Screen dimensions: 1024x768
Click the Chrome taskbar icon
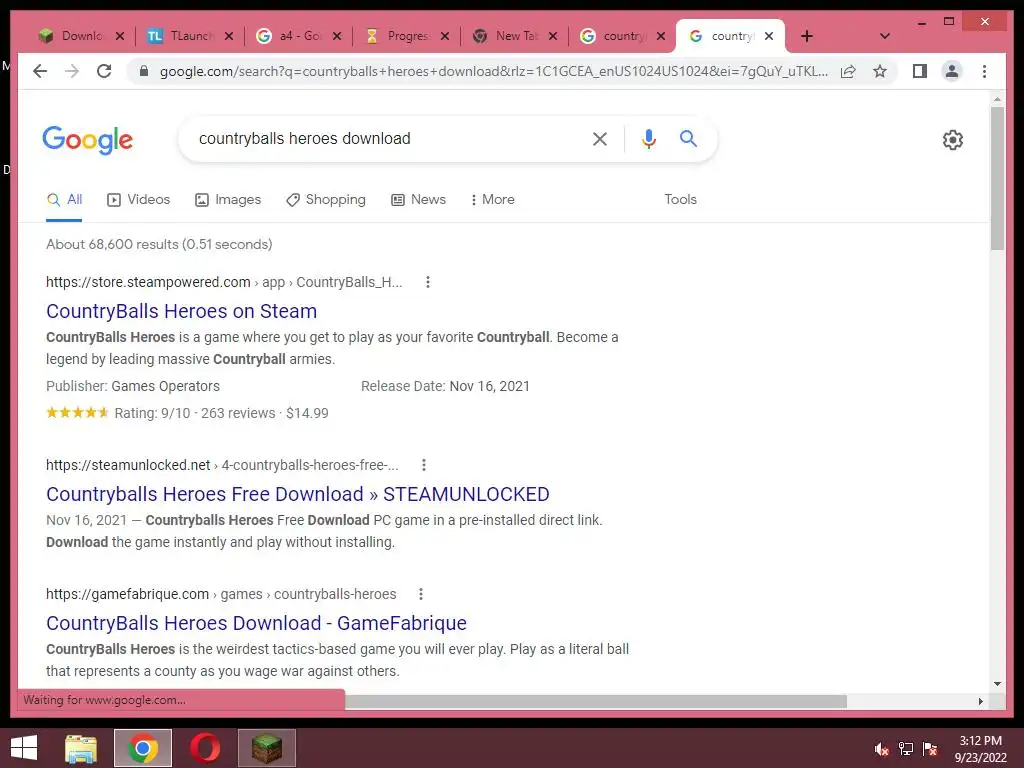[143, 748]
